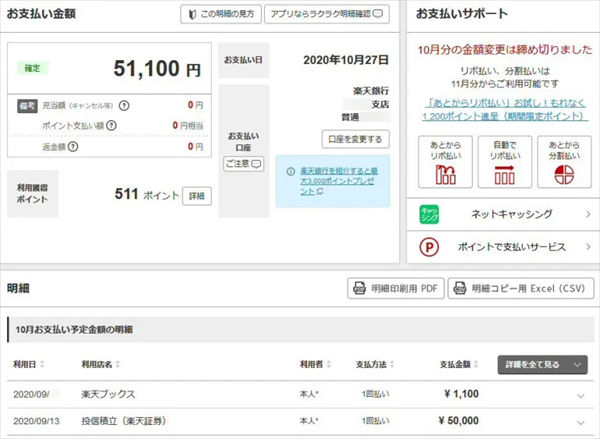
Task: Click printer icon on Excel CSV button
Action: point(460,288)
